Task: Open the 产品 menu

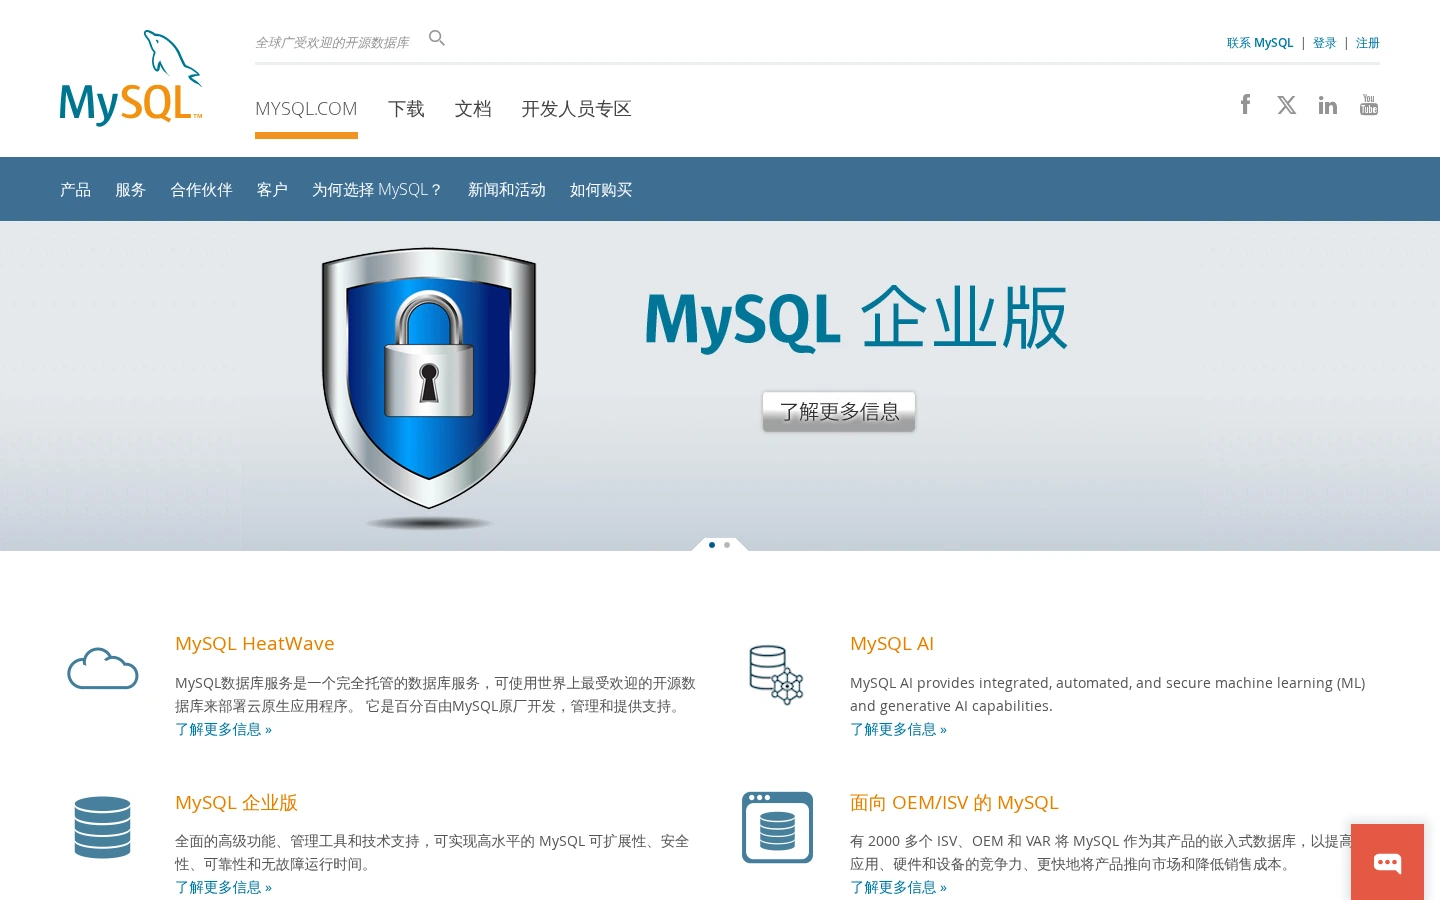Action: (75, 189)
